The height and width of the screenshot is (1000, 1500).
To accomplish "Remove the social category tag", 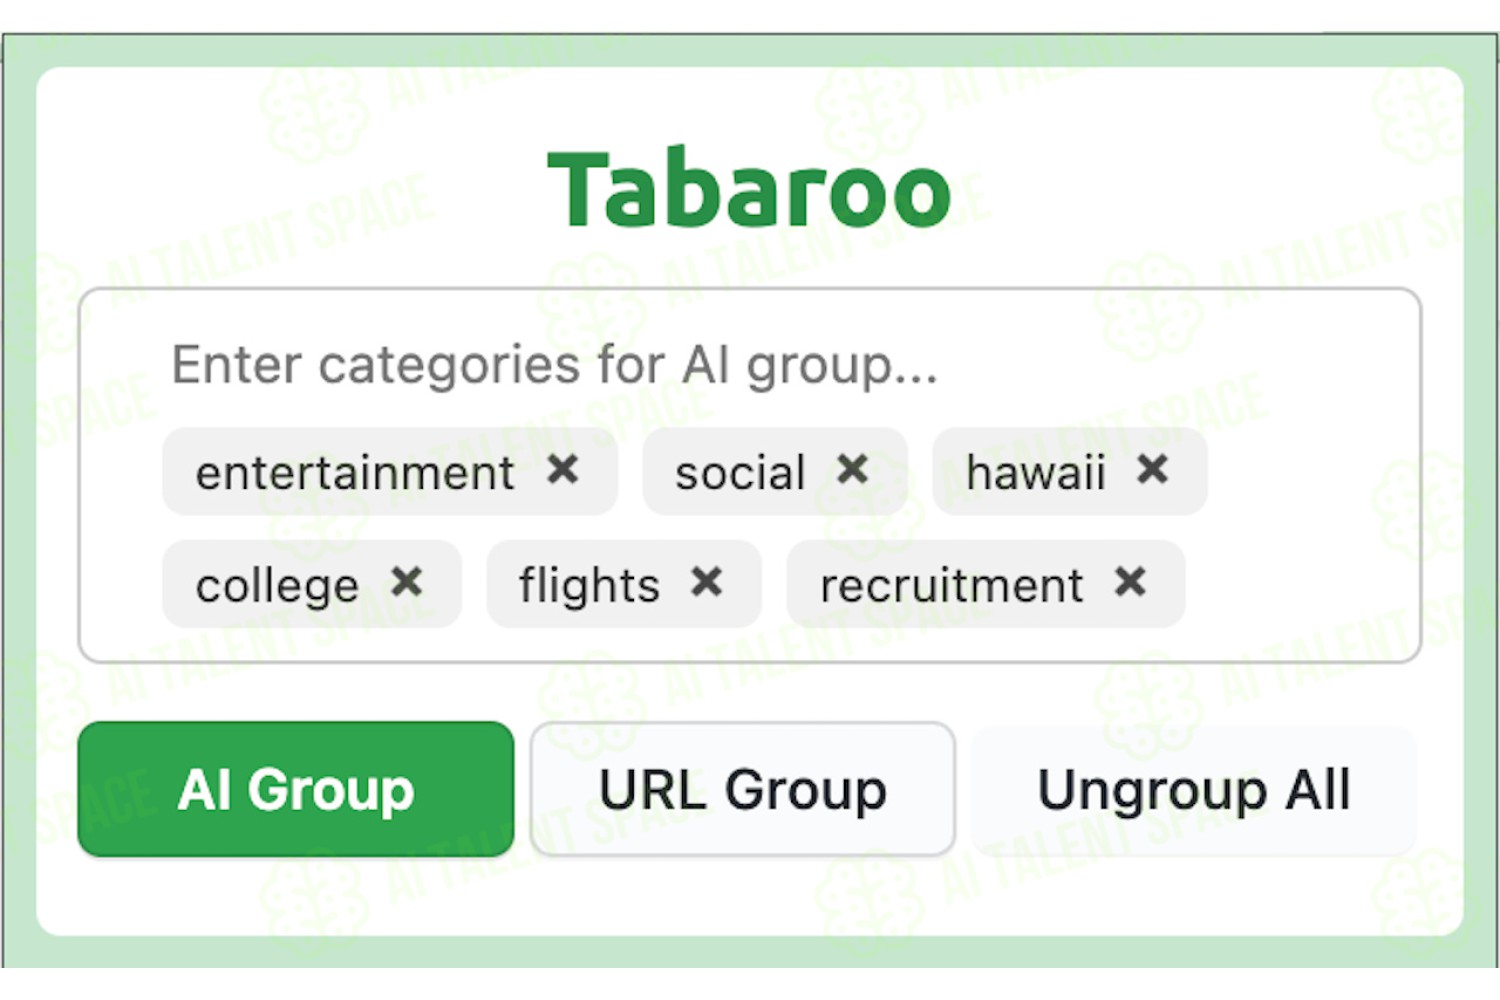I will [852, 469].
